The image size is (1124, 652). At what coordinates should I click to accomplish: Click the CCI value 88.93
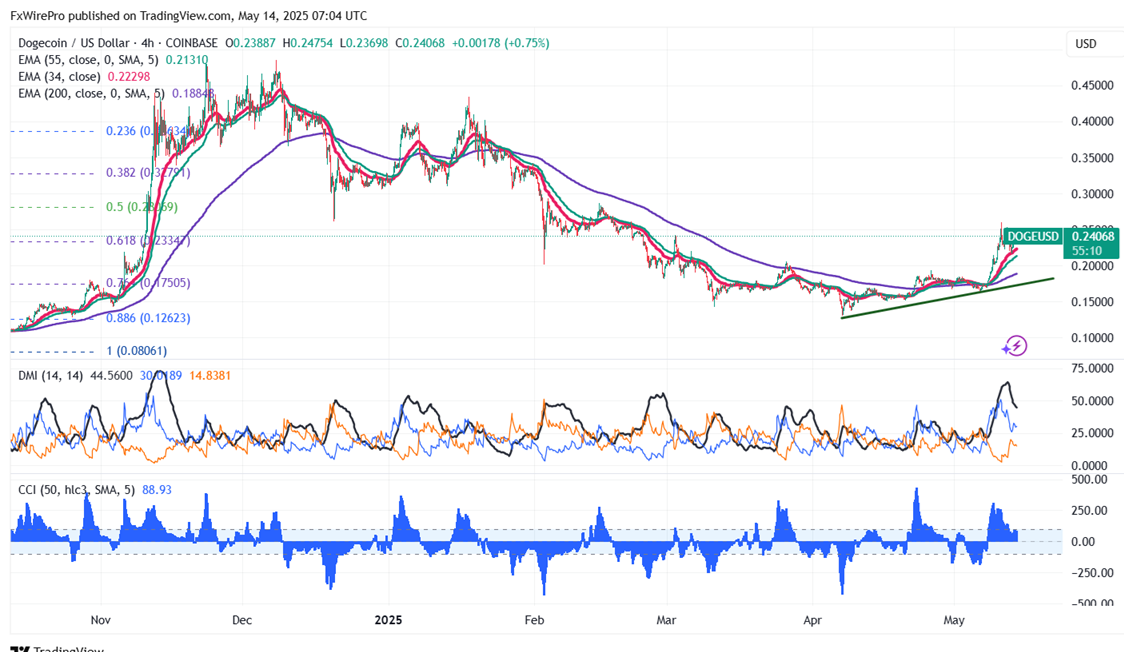pos(157,490)
